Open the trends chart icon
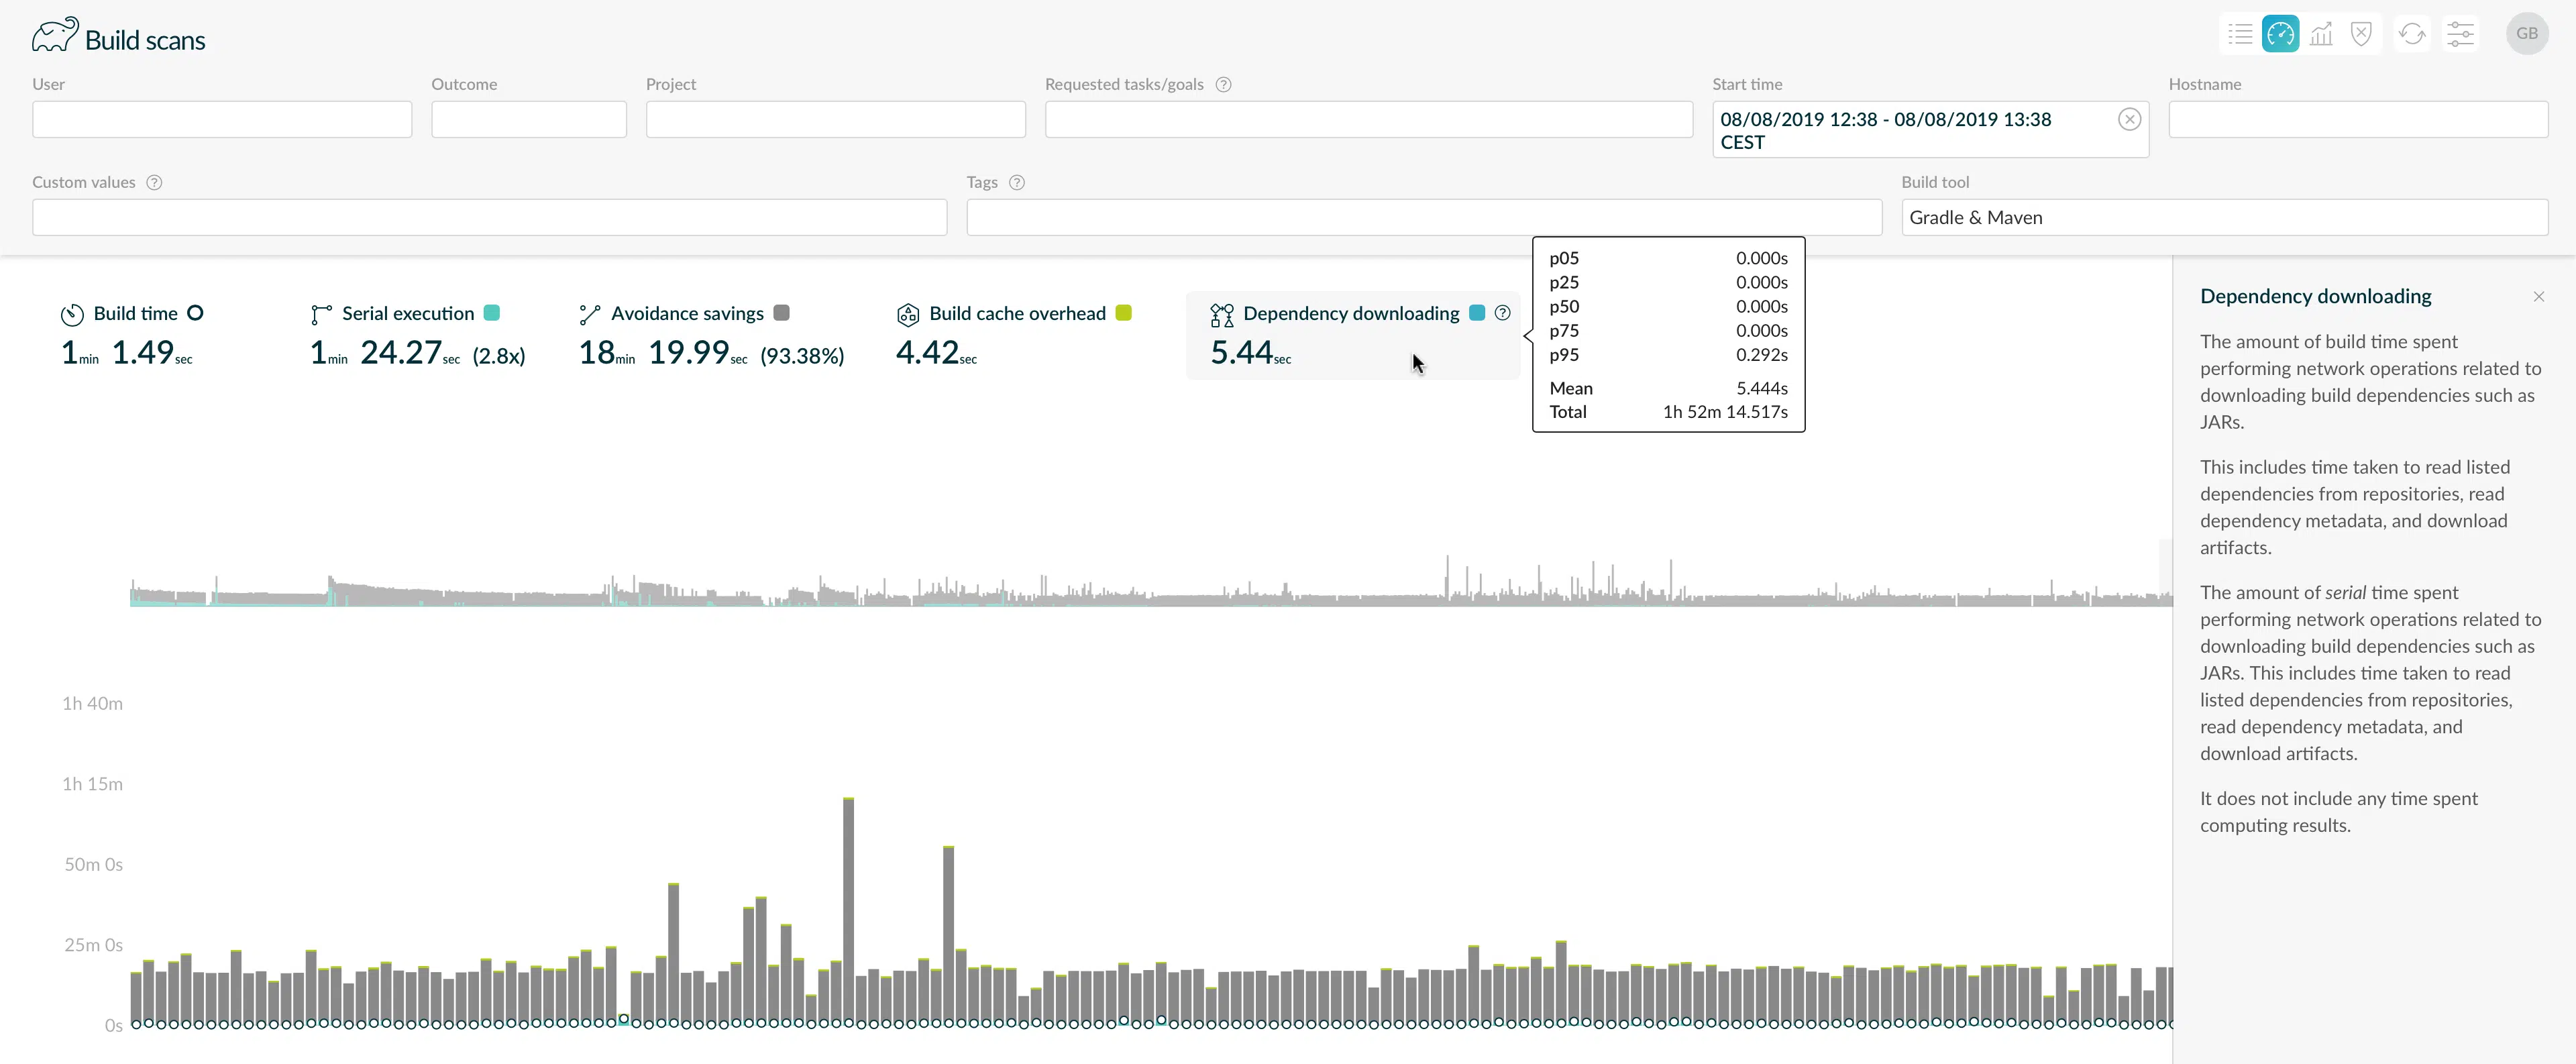The image size is (2576, 1064). point(2321,34)
